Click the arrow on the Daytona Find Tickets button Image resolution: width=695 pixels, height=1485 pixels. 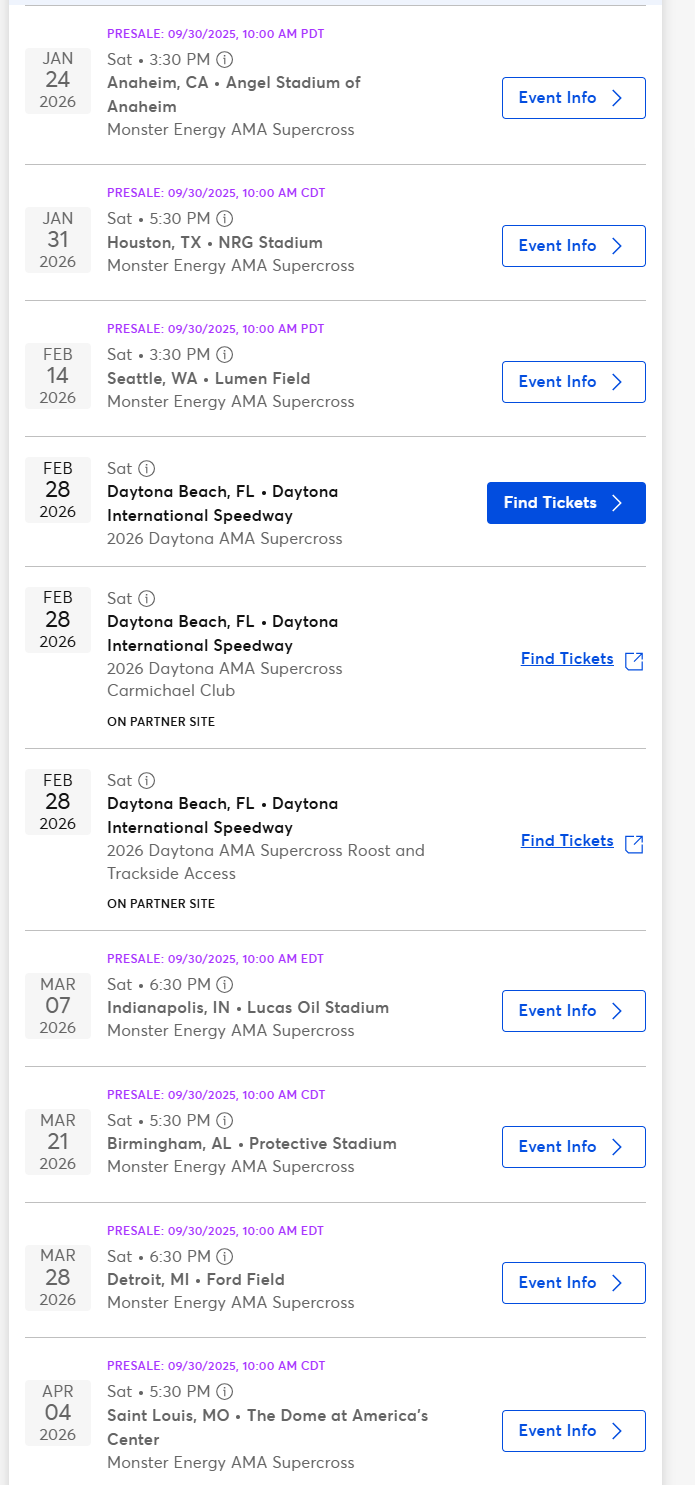(618, 503)
